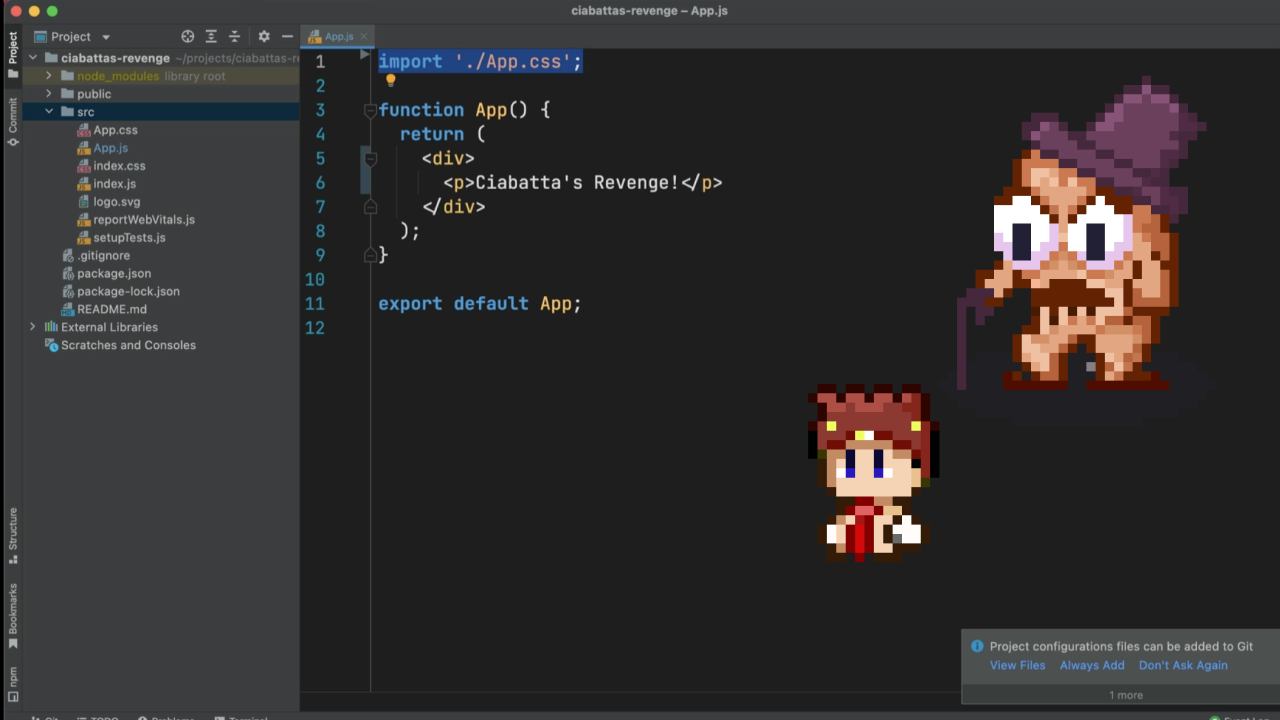Click the macOS green zoom window button
Image resolution: width=1280 pixels, height=720 pixels.
[x=52, y=11]
